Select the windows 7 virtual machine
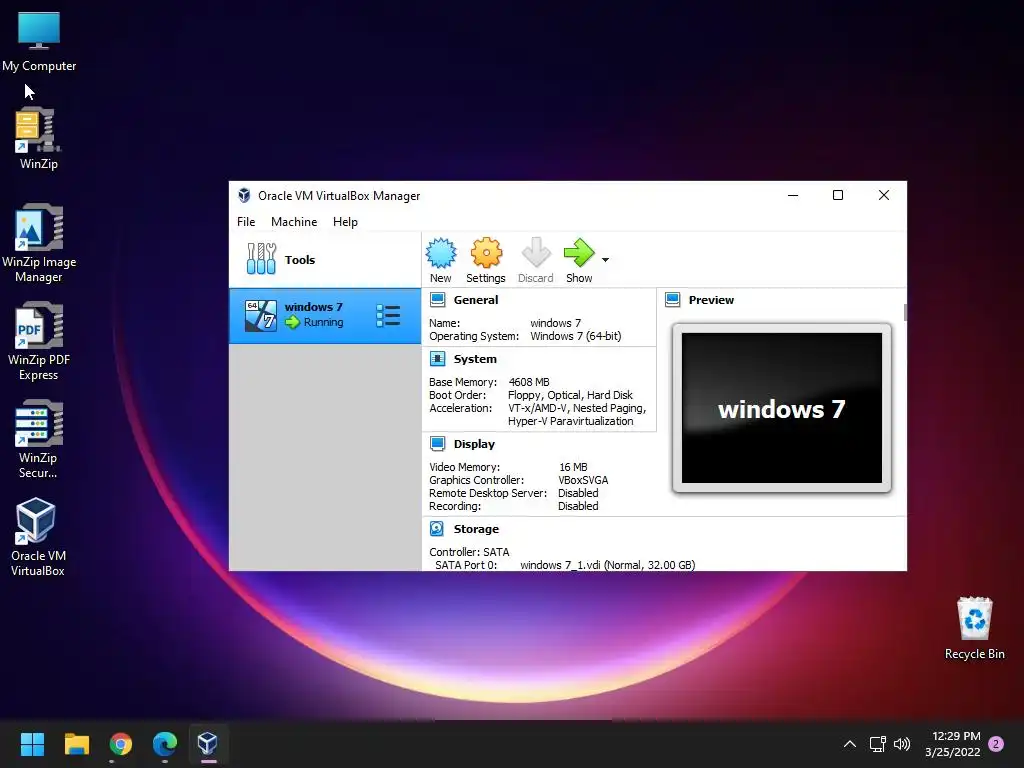 tap(325, 315)
